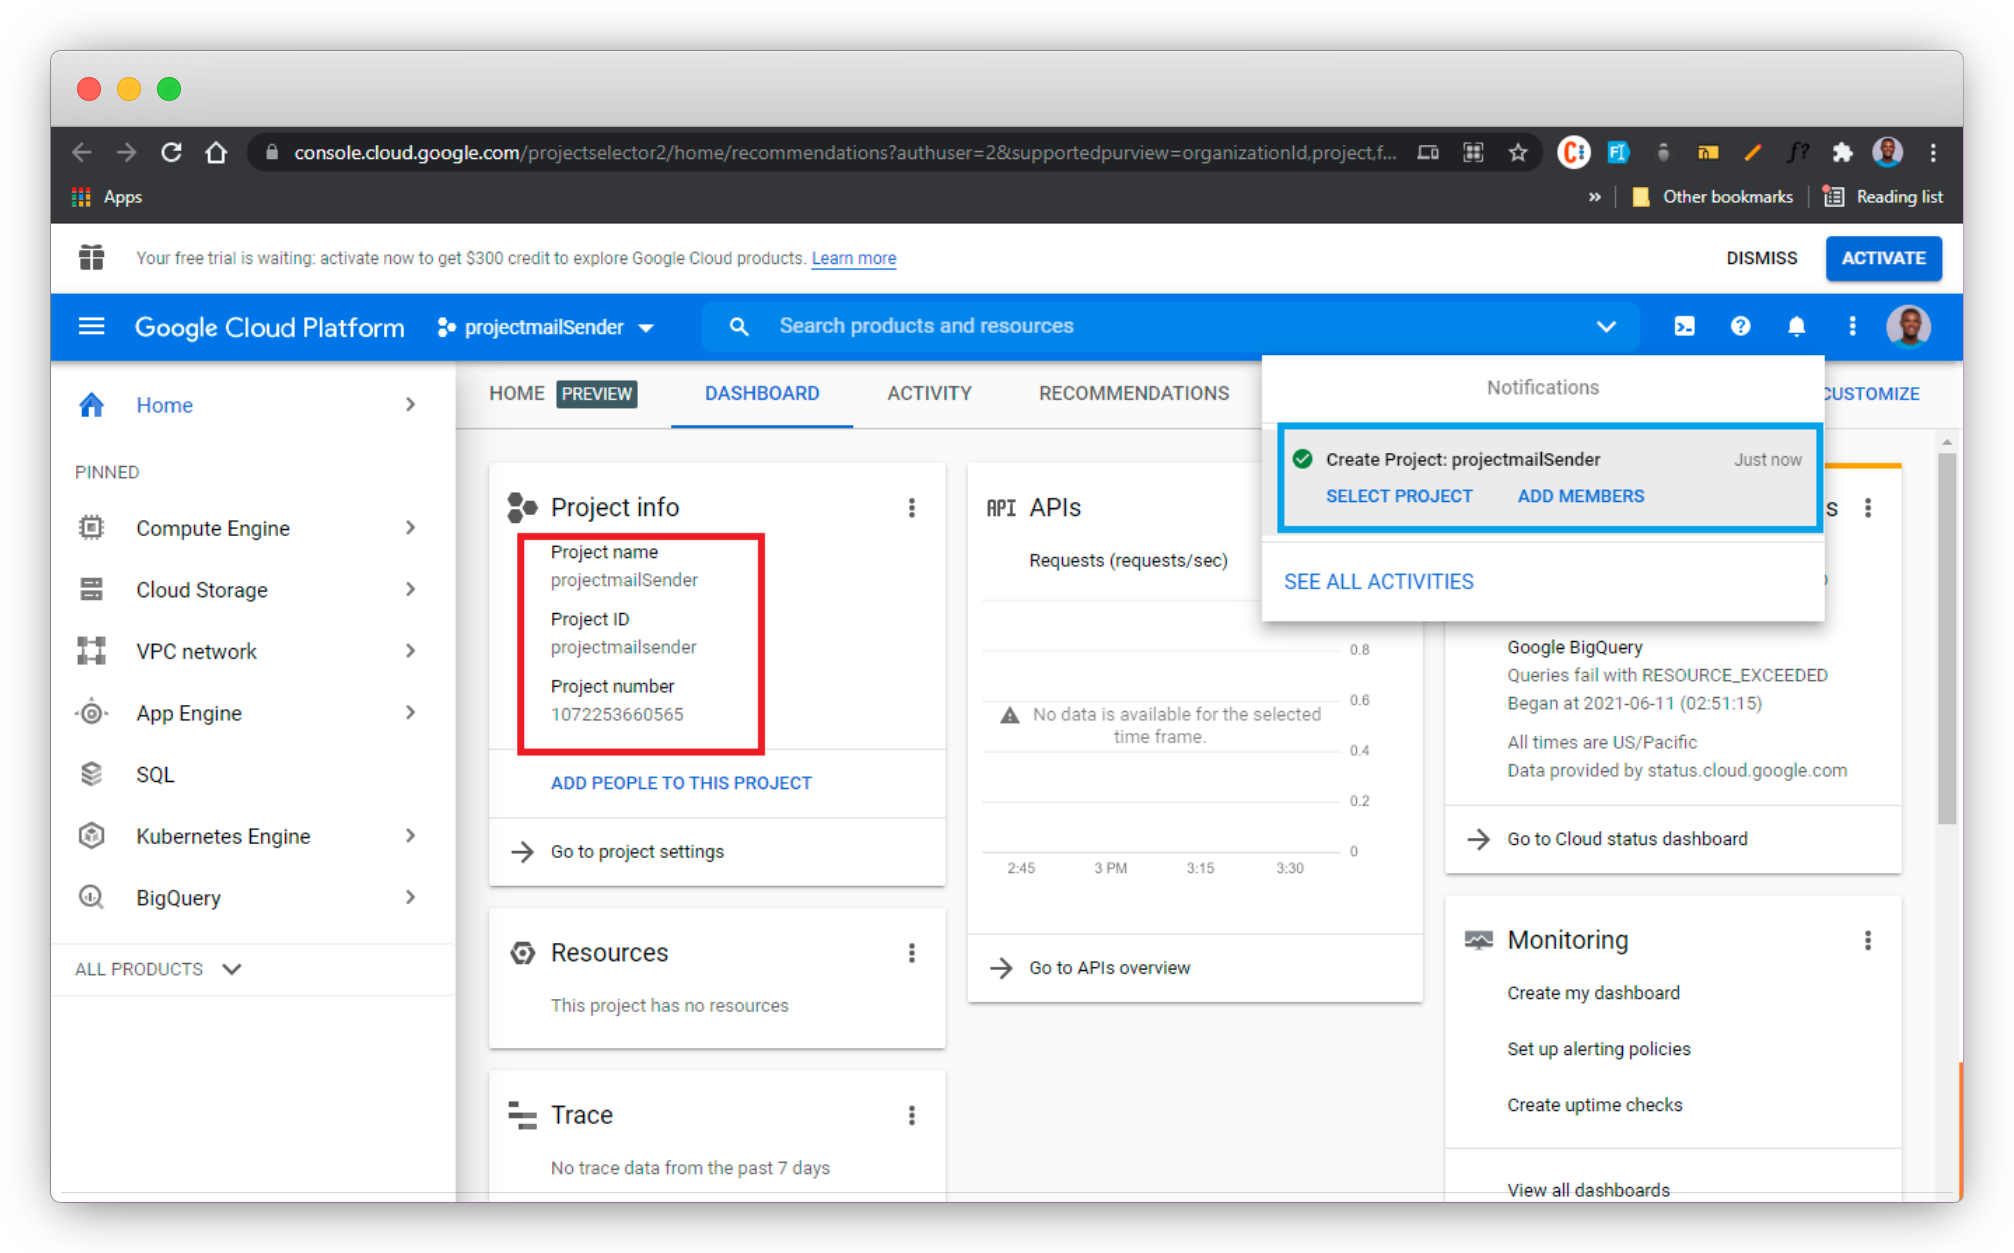Expand App Engine submenu chevron
Image resolution: width=2014 pixels, height=1253 pixels.
point(410,713)
